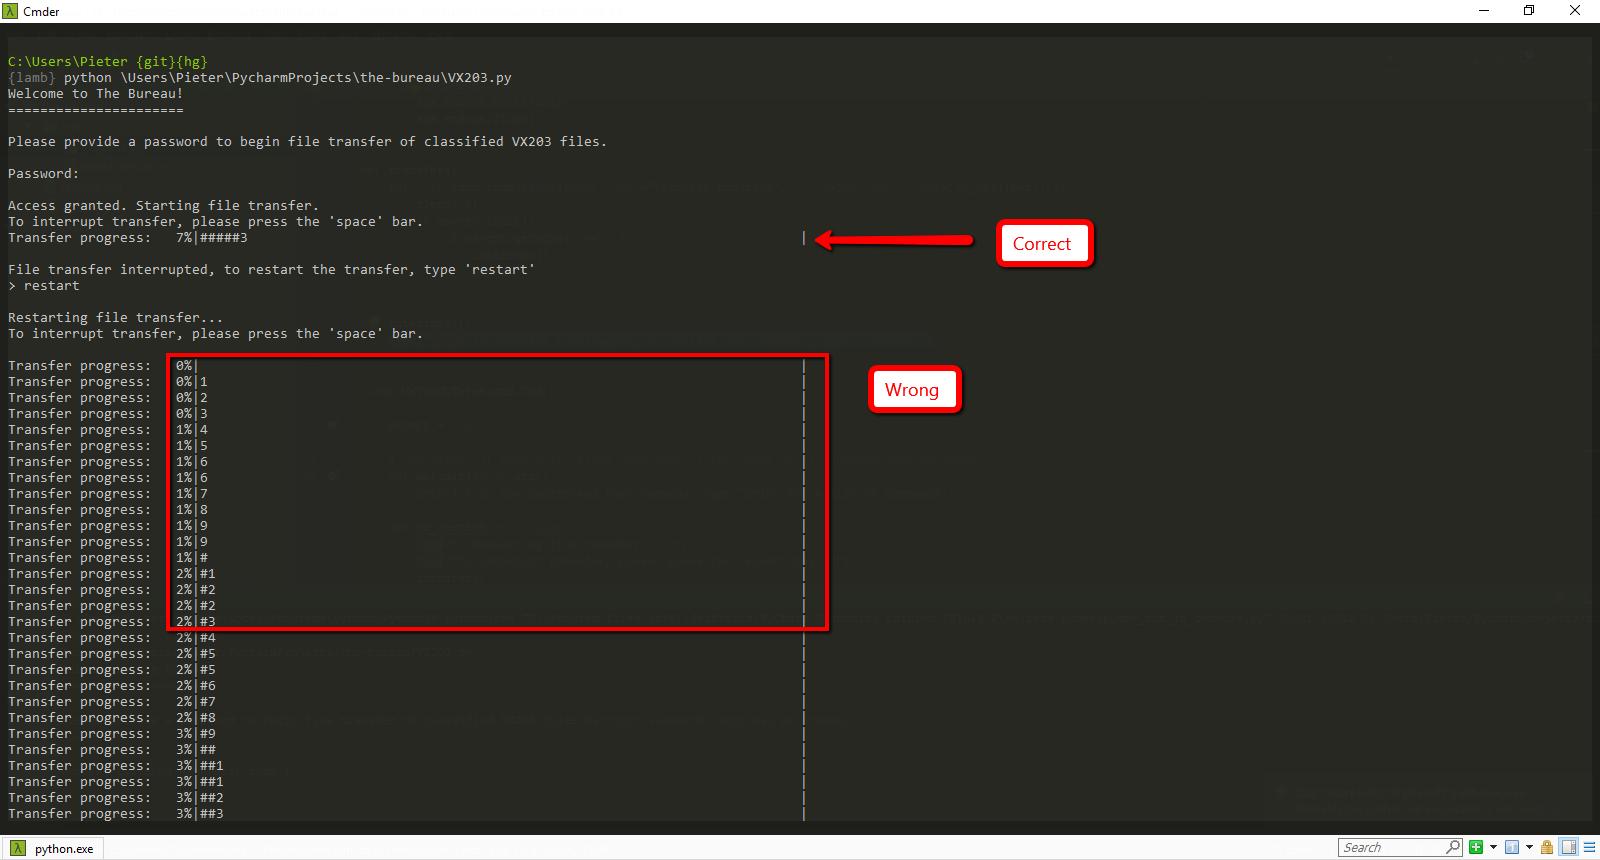Open the hamburger settings menu icon
The height and width of the screenshot is (860, 1600).
pos(1588,848)
